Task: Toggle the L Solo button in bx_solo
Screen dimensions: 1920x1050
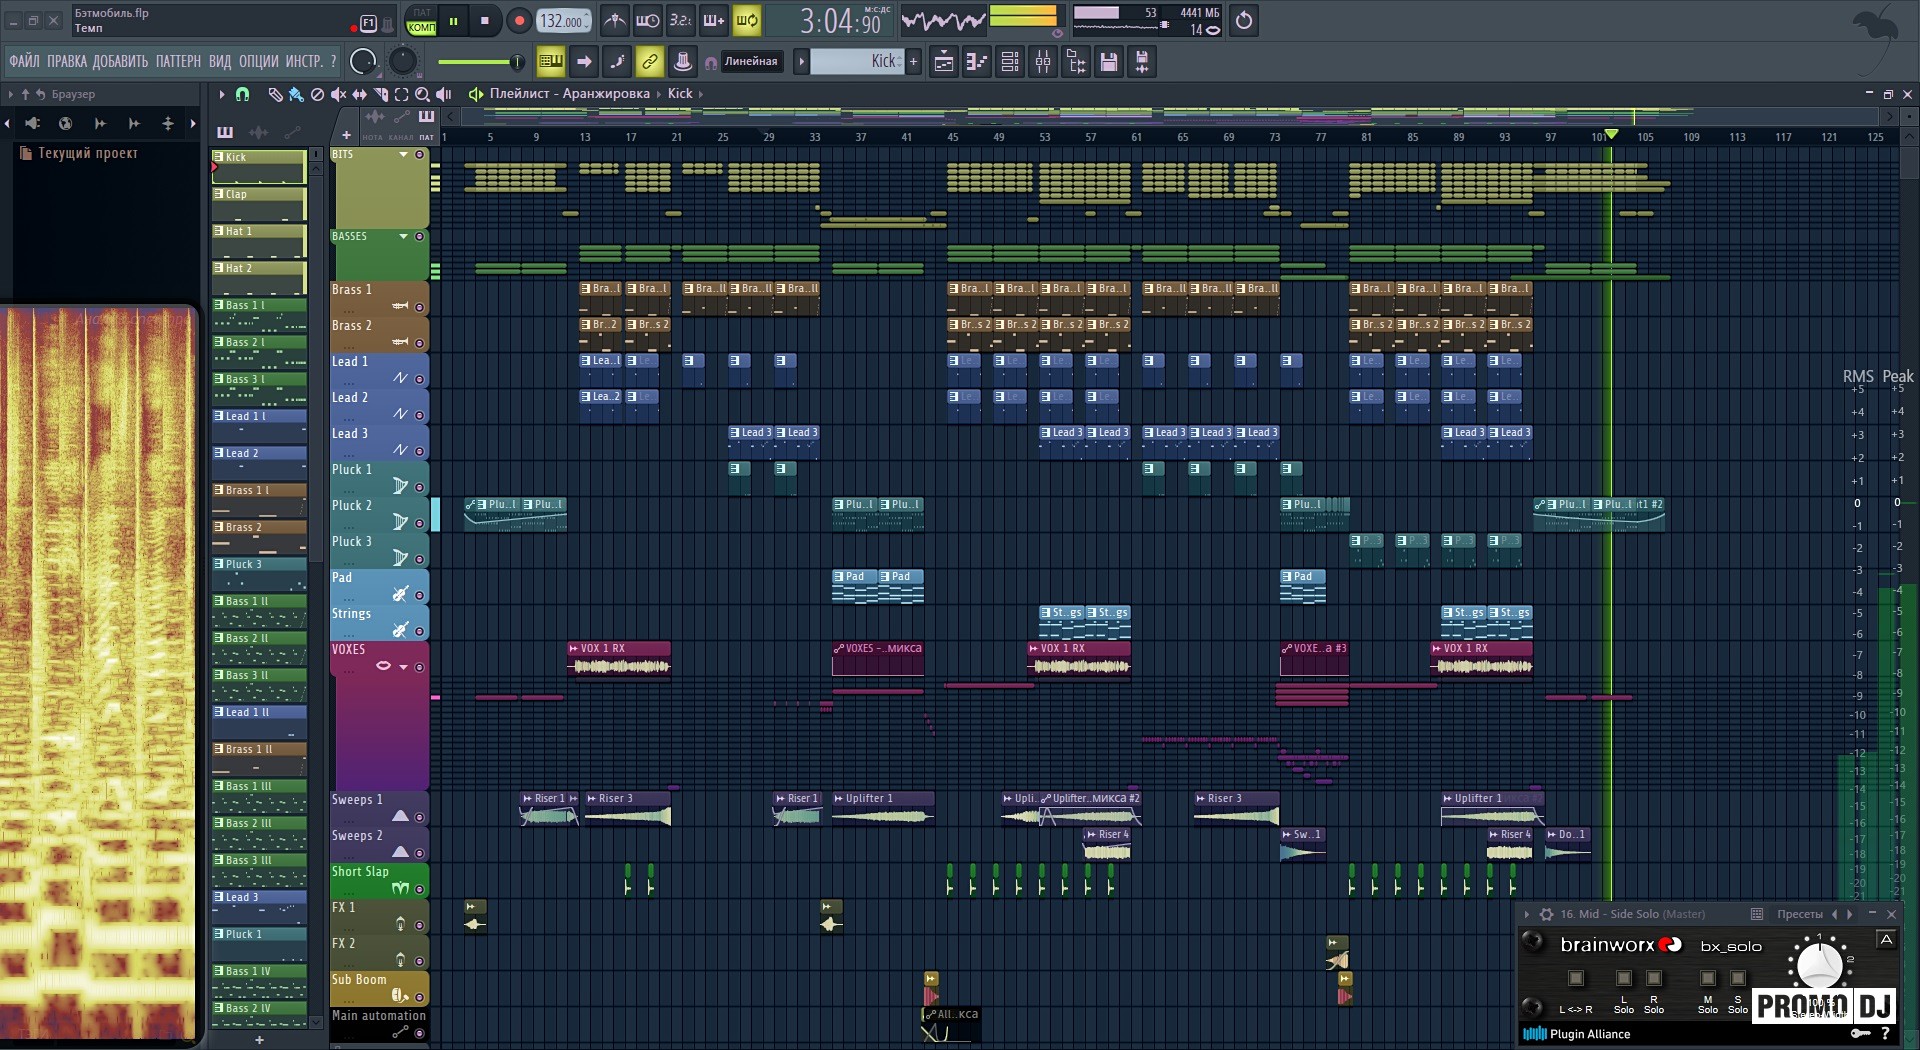Action: pyautogui.click(x=1623, y=979)
